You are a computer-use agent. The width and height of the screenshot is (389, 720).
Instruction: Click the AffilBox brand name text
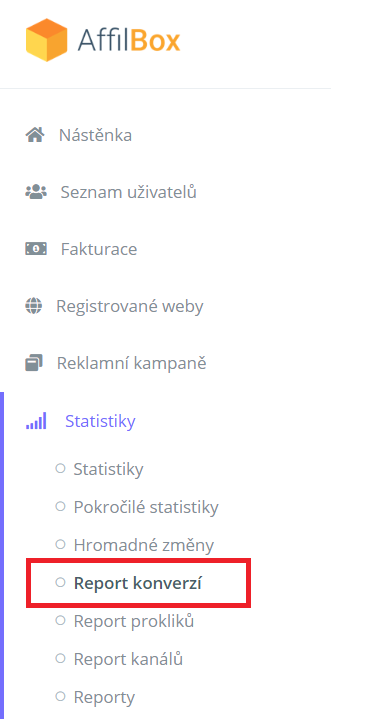pos(129,40)
